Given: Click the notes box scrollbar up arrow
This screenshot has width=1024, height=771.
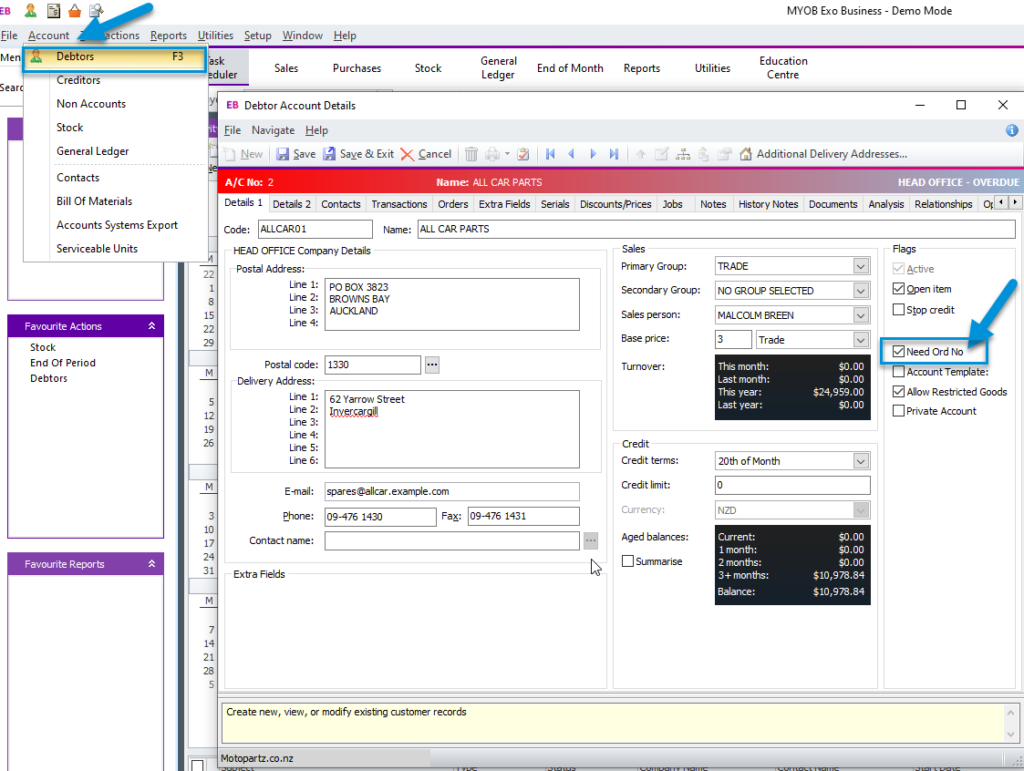Looking at the screenshot, I should click(x=1010, y=712).
